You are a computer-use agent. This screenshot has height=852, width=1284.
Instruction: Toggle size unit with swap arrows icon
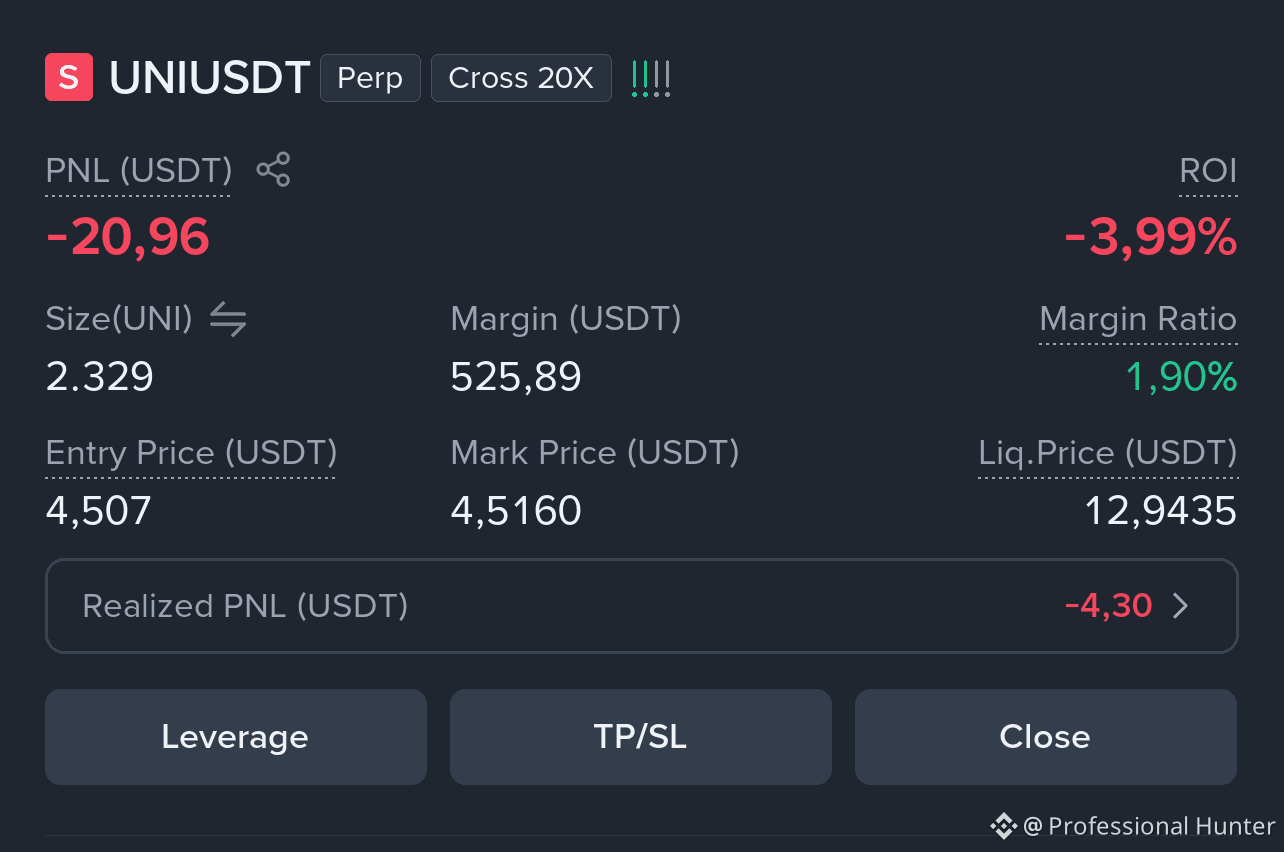pyautogui.click(x=228, y=320)
